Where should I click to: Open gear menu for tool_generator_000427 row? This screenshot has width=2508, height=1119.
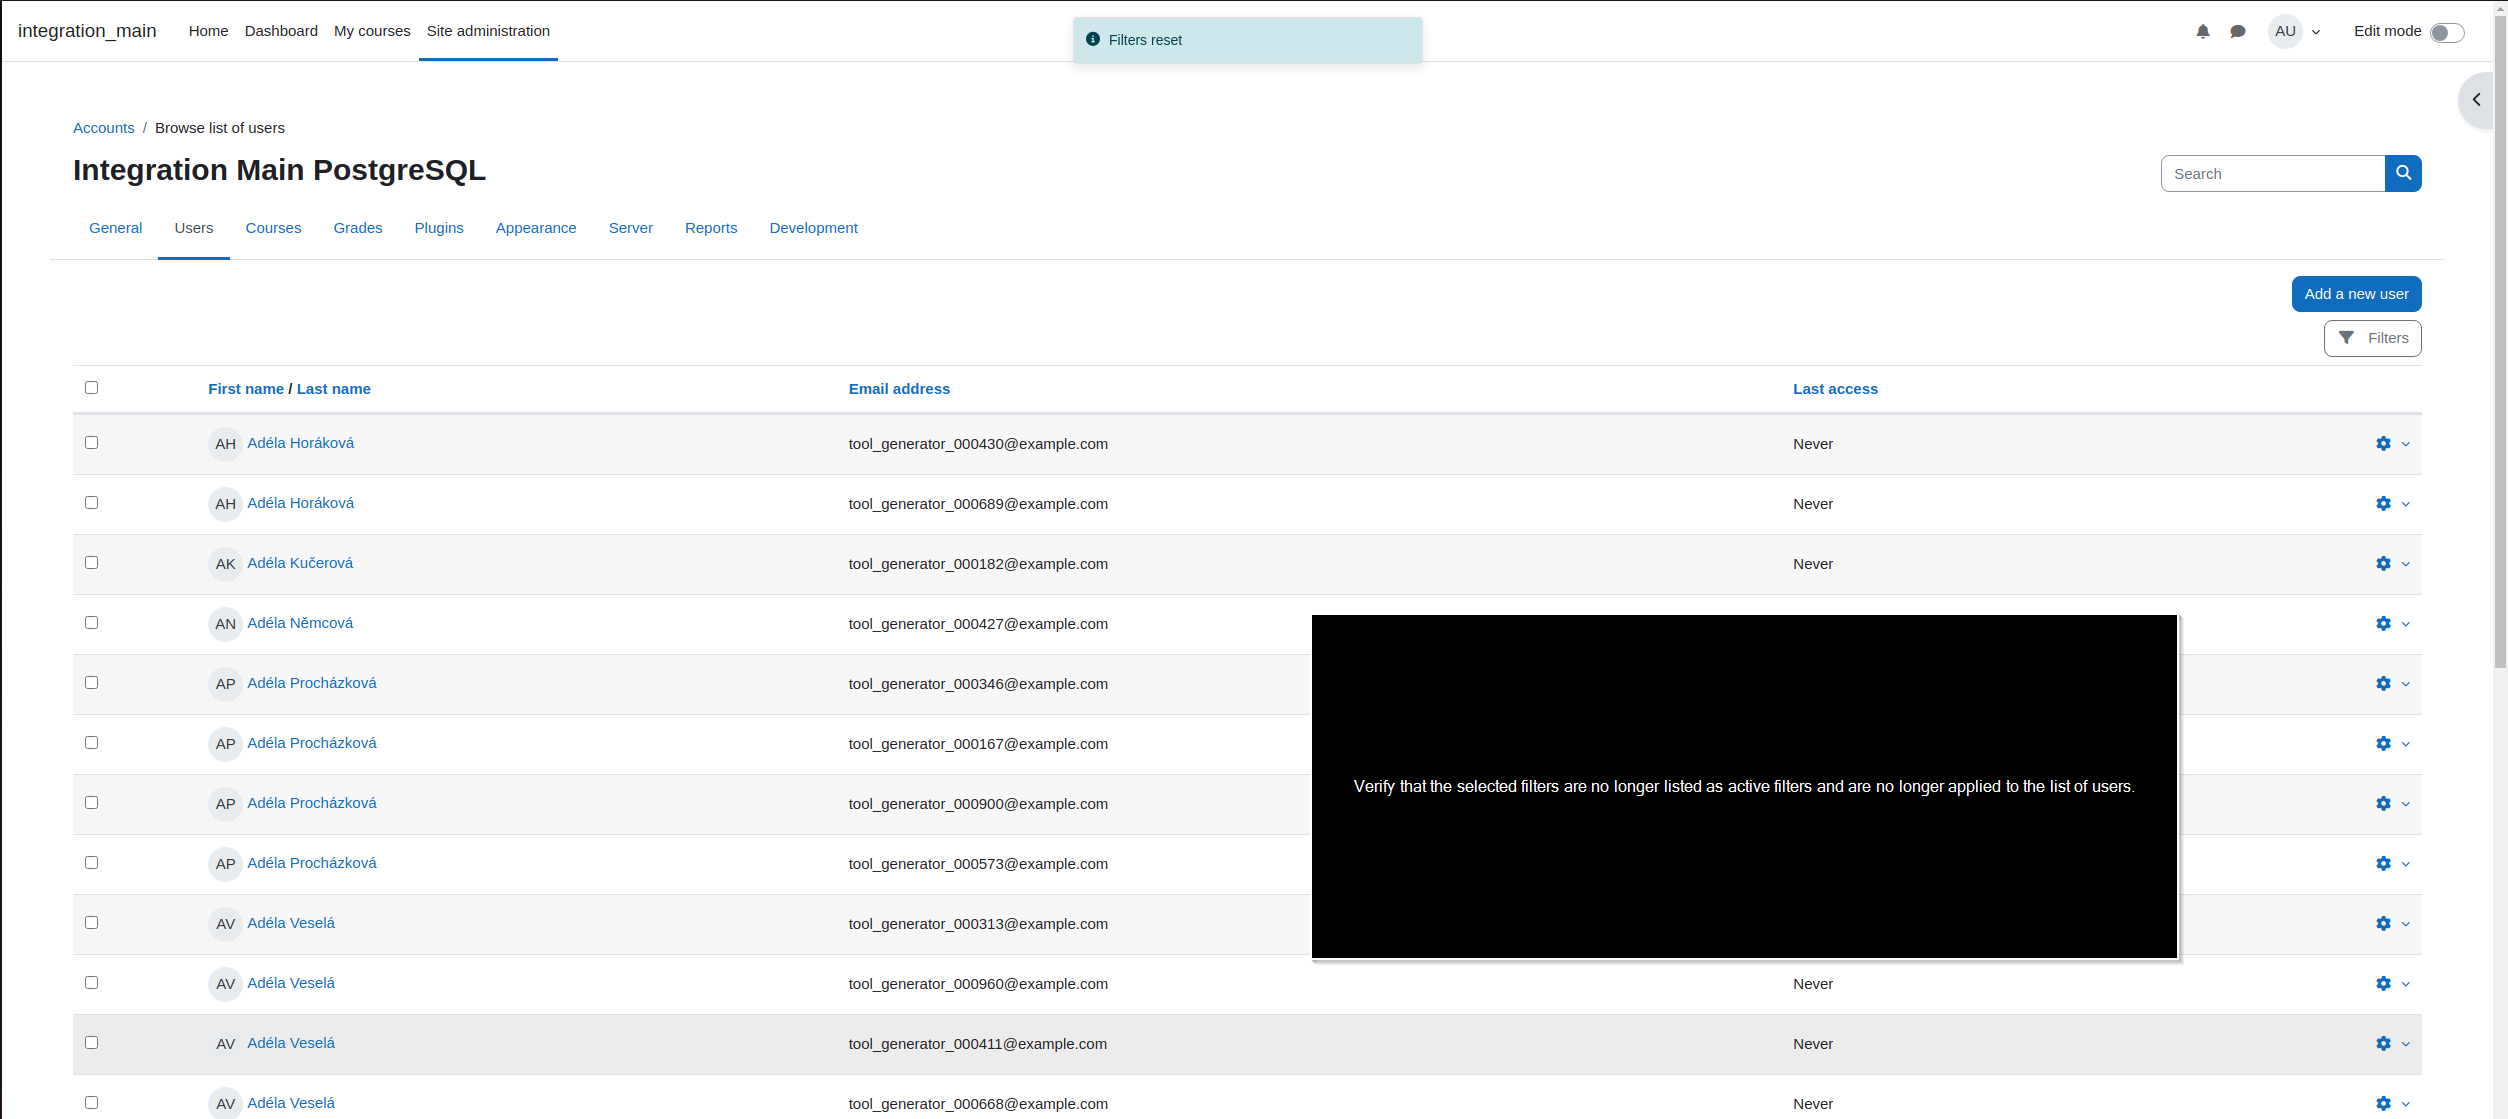[x=2383, y=624]
